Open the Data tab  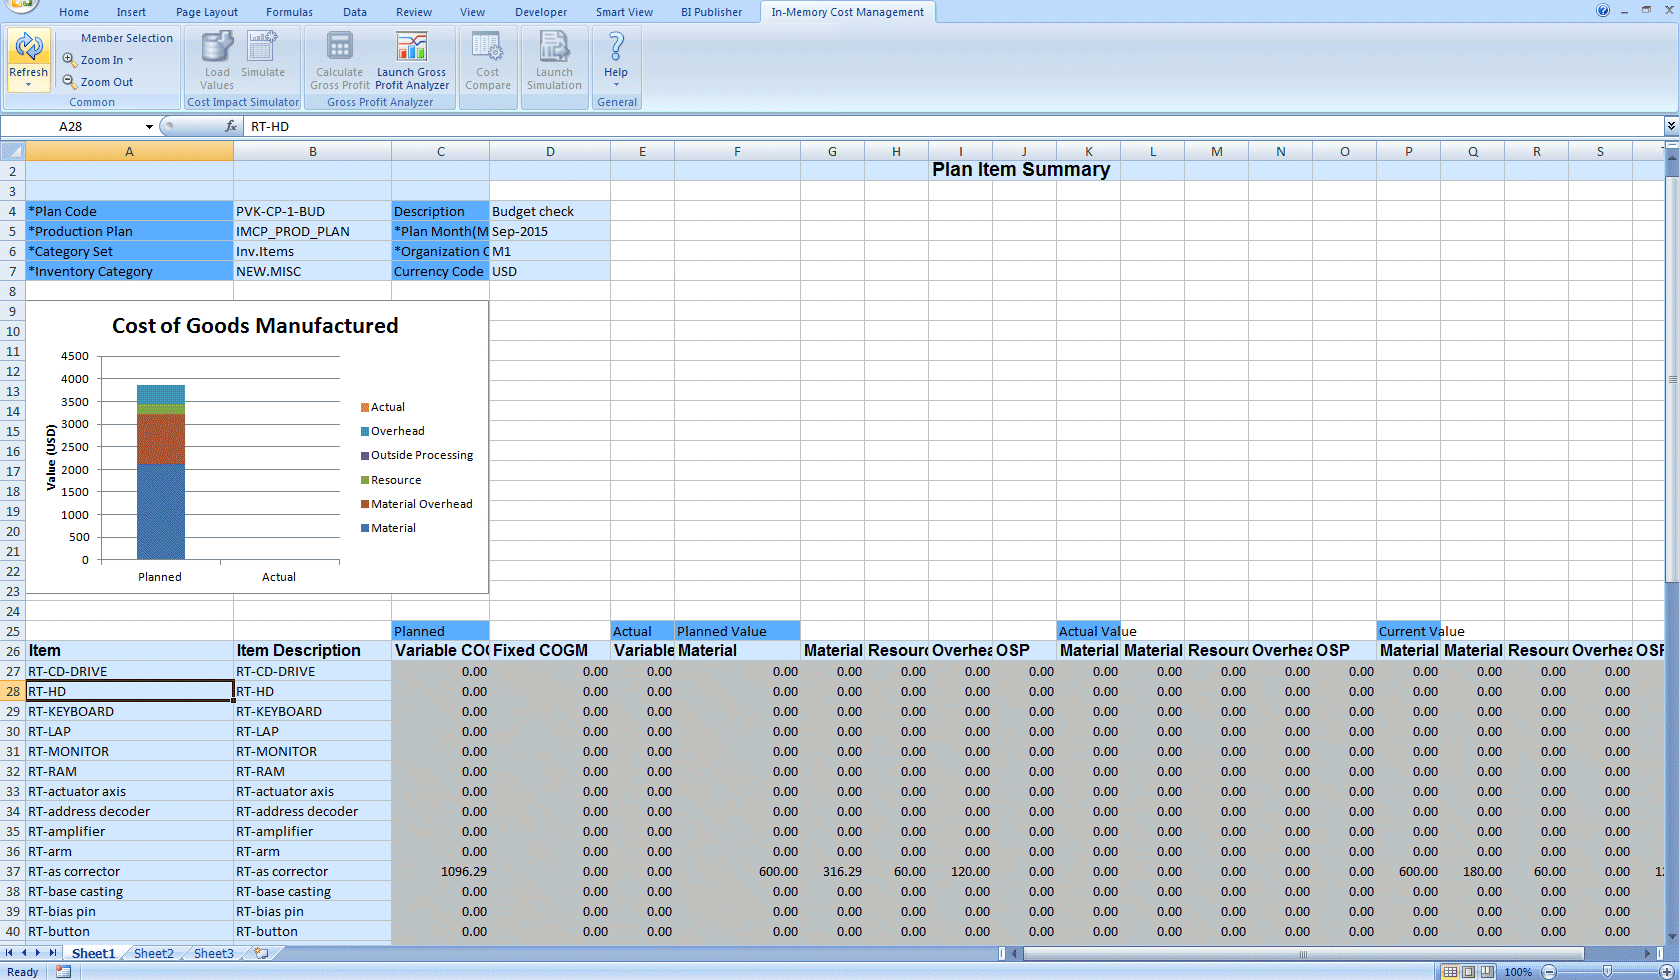pyautogui.click(x=355, y=12)
